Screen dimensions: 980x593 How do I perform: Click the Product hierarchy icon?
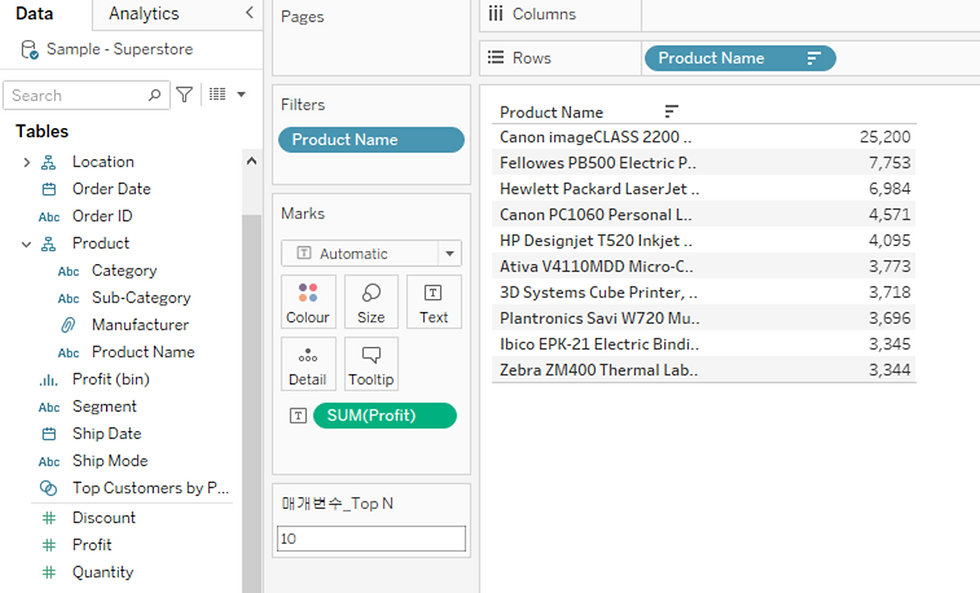click(49, 244)
